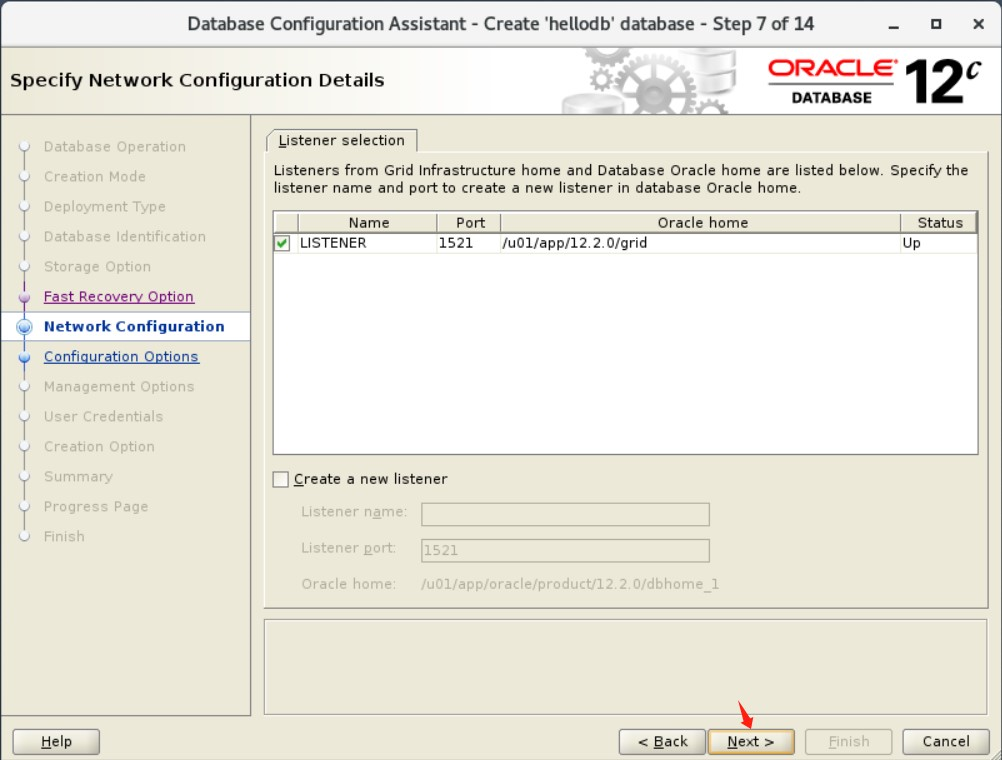Cancel the database creation wizard
The height and width of the screenshot is (760, 1002).
(x=944, y=741)
